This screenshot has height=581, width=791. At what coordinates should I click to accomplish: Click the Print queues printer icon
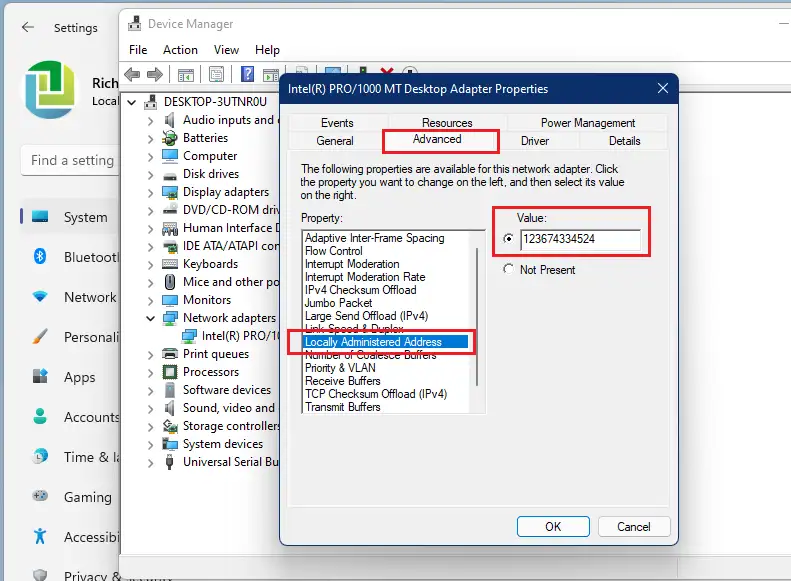(170, 354)
